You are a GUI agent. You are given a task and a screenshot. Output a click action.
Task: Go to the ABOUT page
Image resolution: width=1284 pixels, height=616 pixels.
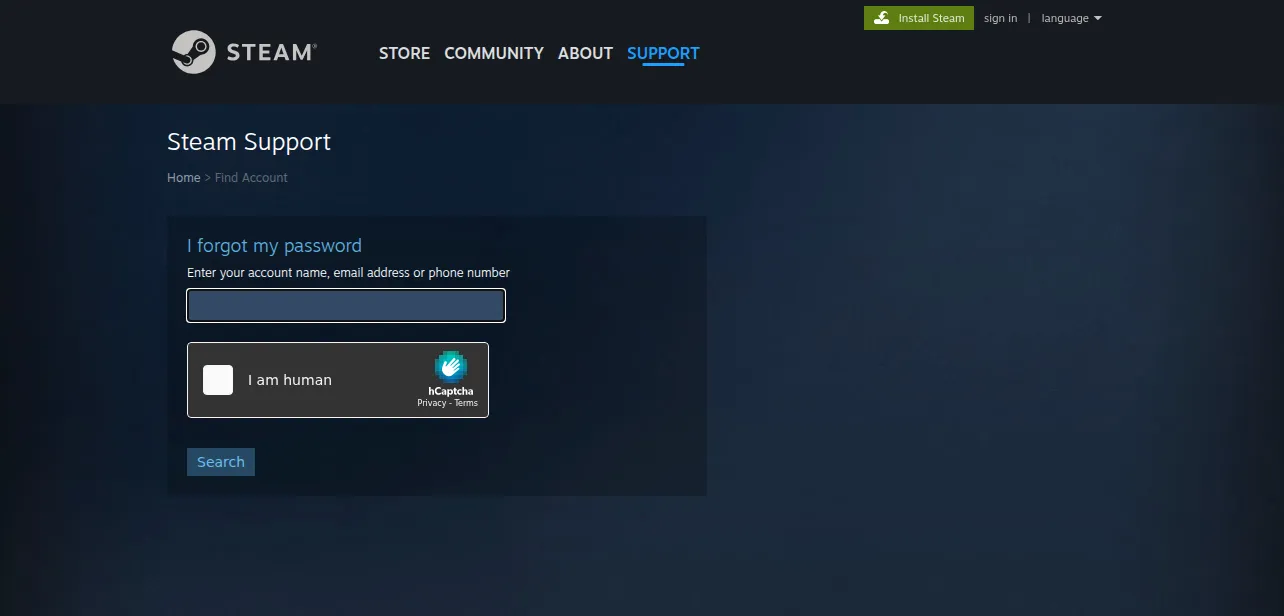click(x=585, y=53)
